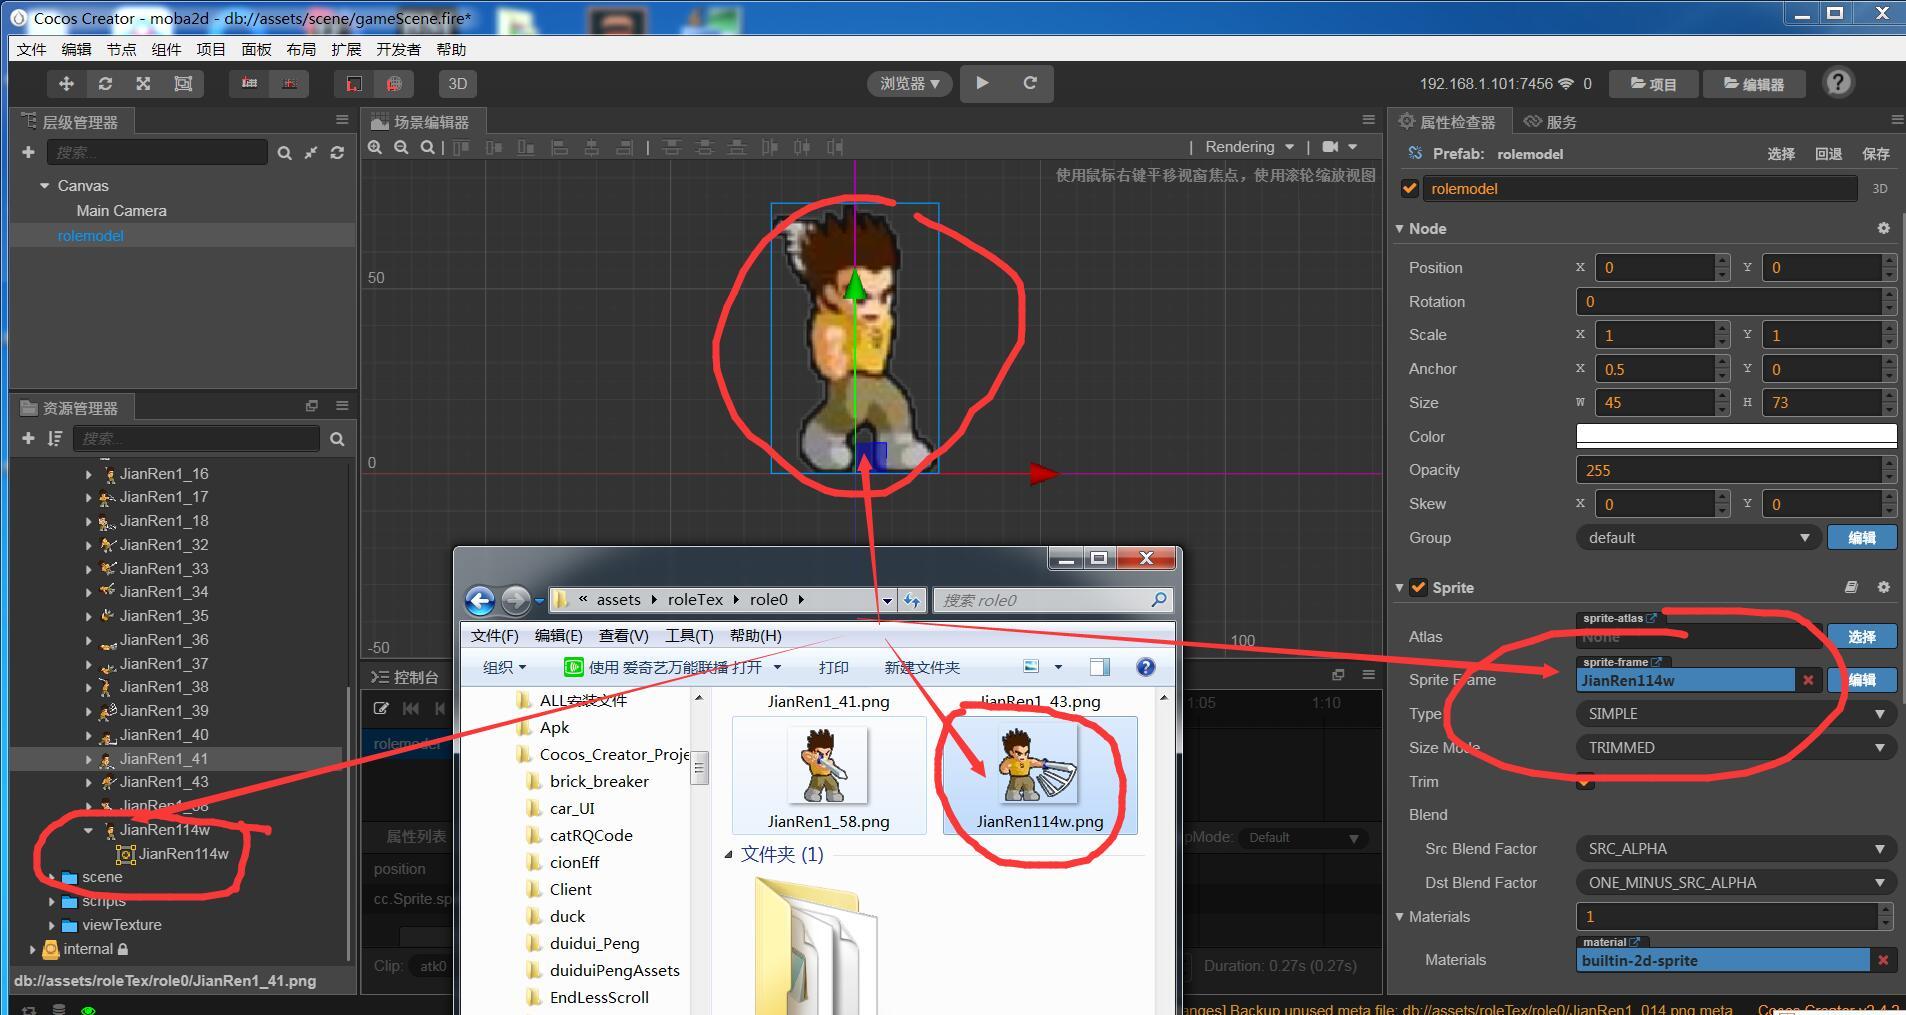This screenshot has width=1906, height=1015.
Task: Open the Group default dropdown
Action: point(1698,538)
